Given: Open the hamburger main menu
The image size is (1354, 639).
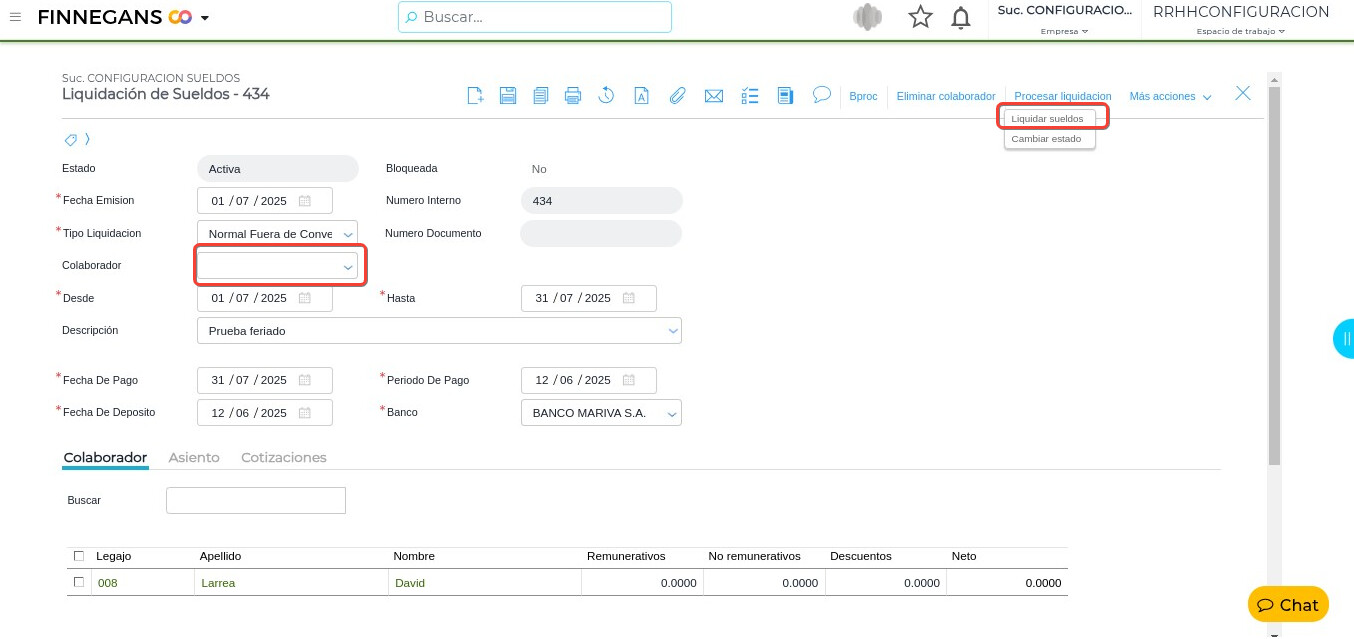Looking at the screenshot, I should (15, 17).
